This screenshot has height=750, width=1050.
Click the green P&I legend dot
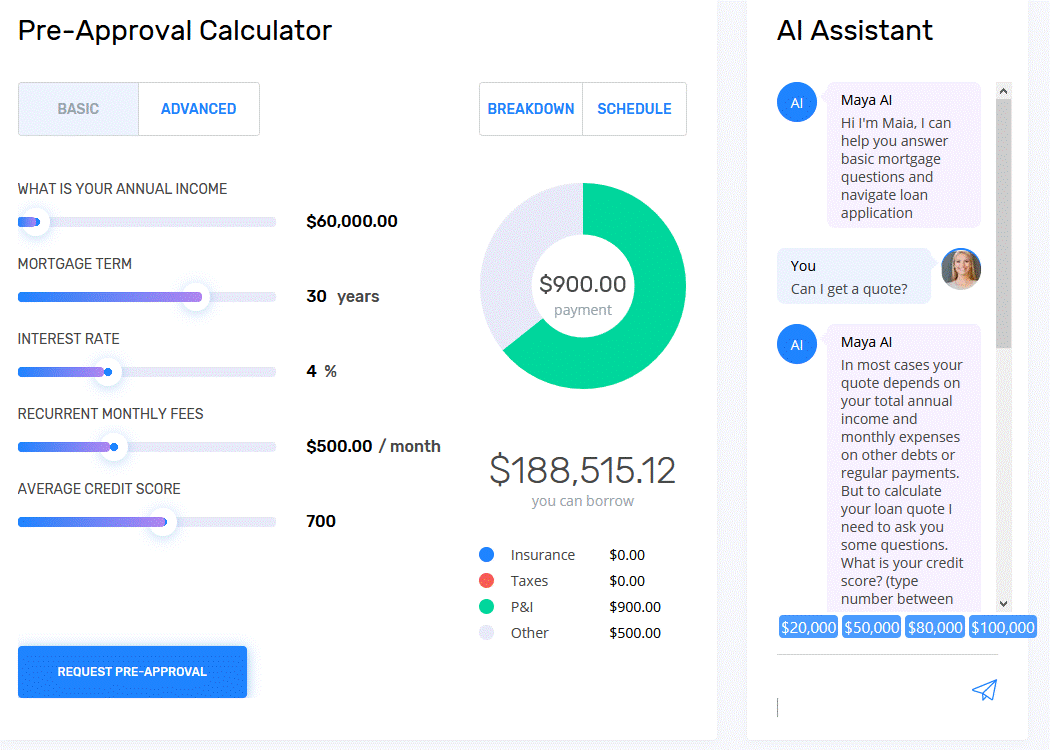coord(487,607)
